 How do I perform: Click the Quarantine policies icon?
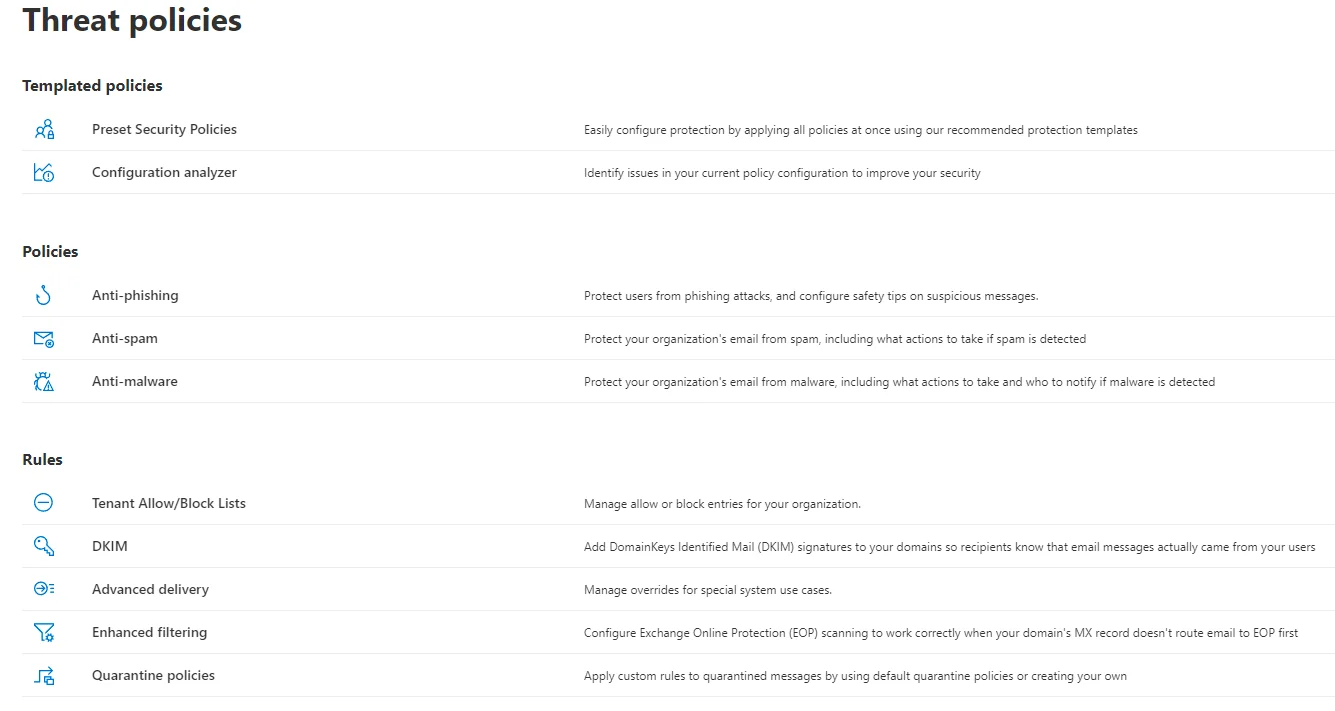(x=44, y=676)
